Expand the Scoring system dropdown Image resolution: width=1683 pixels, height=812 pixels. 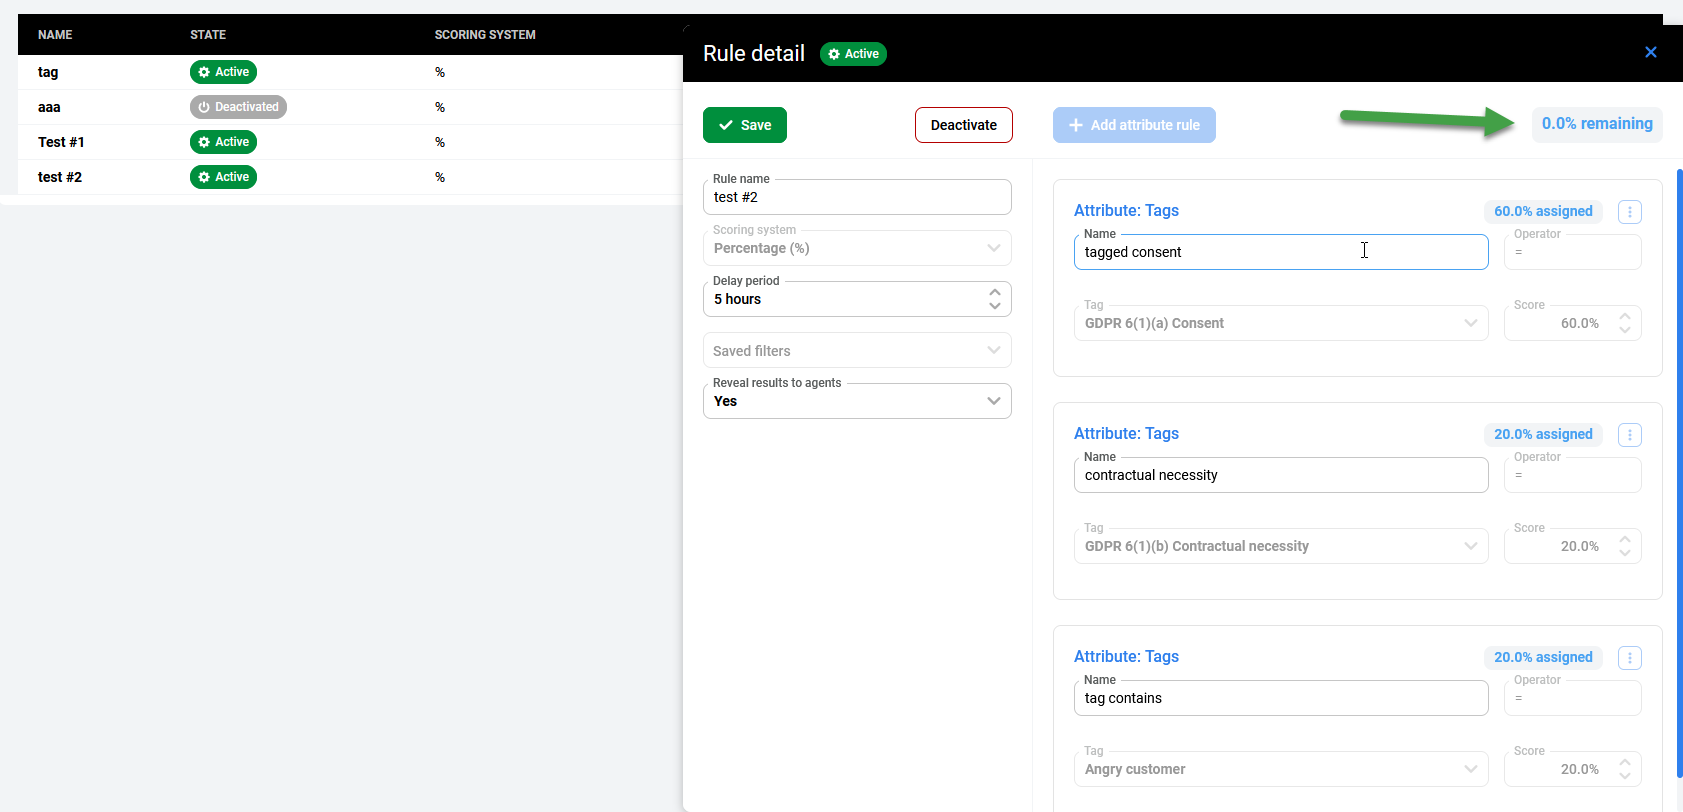(x=856, y=248)
